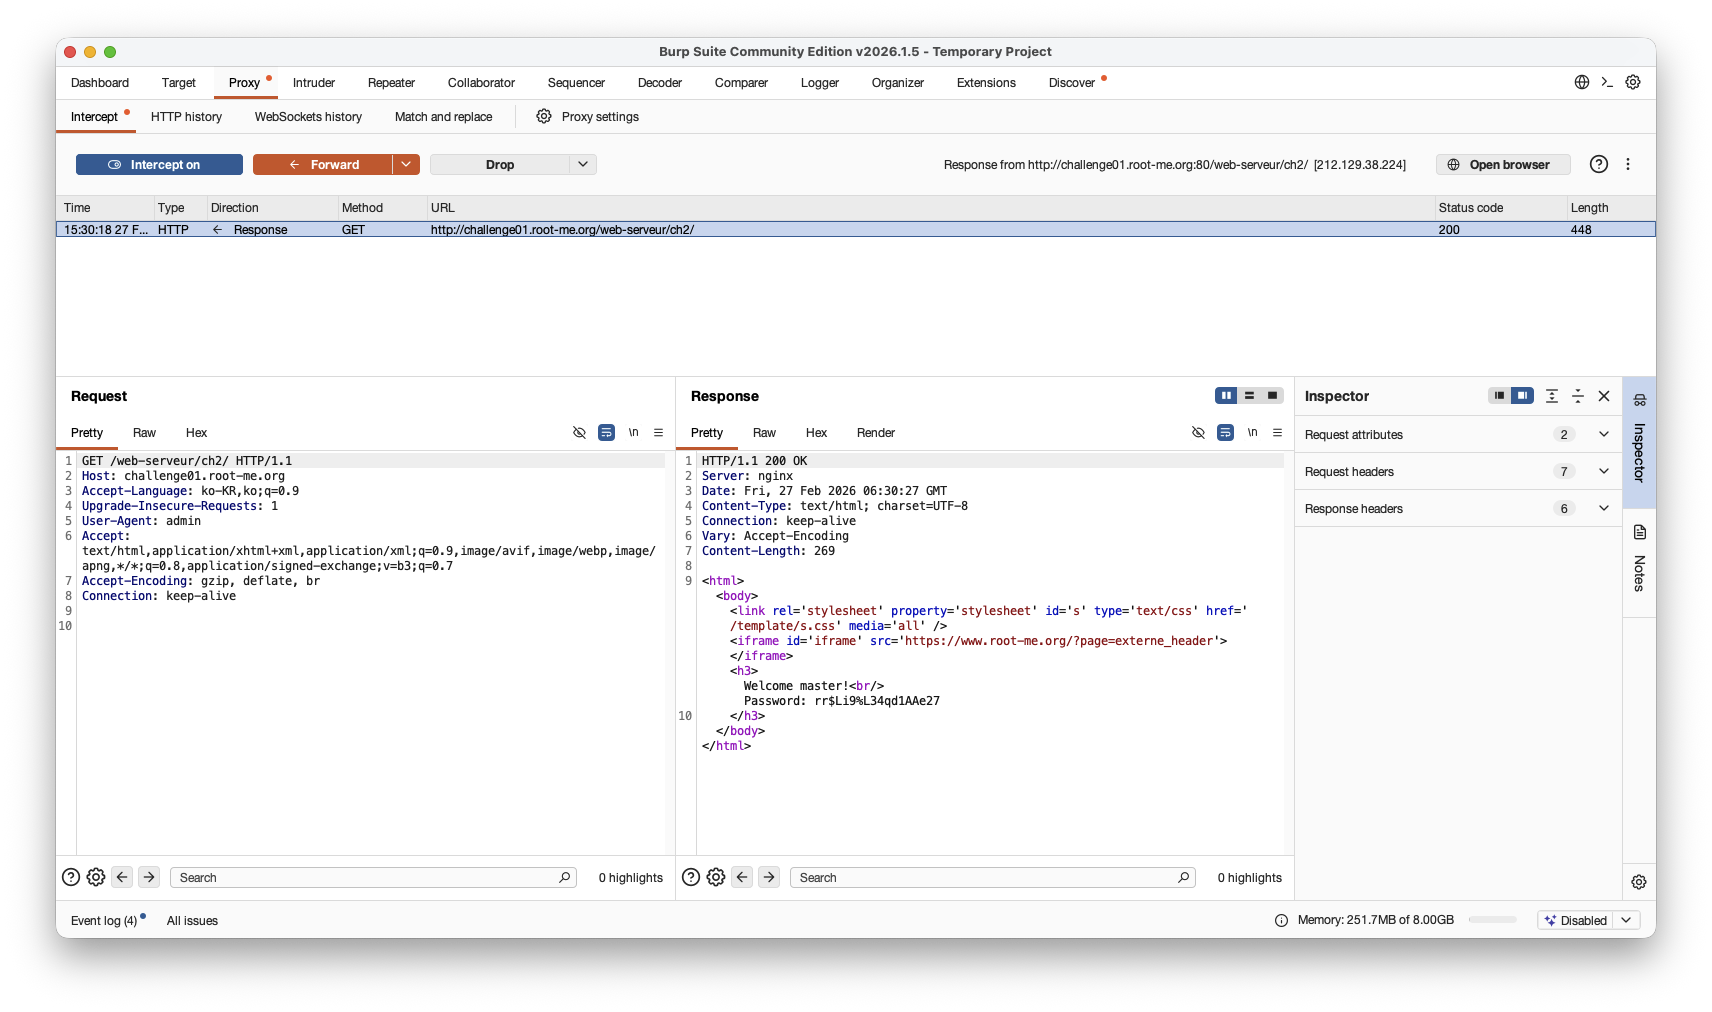Switch Response view to Hex tab
The height and width of the screenshot is (1012, 1712).
tap(816, 432)
